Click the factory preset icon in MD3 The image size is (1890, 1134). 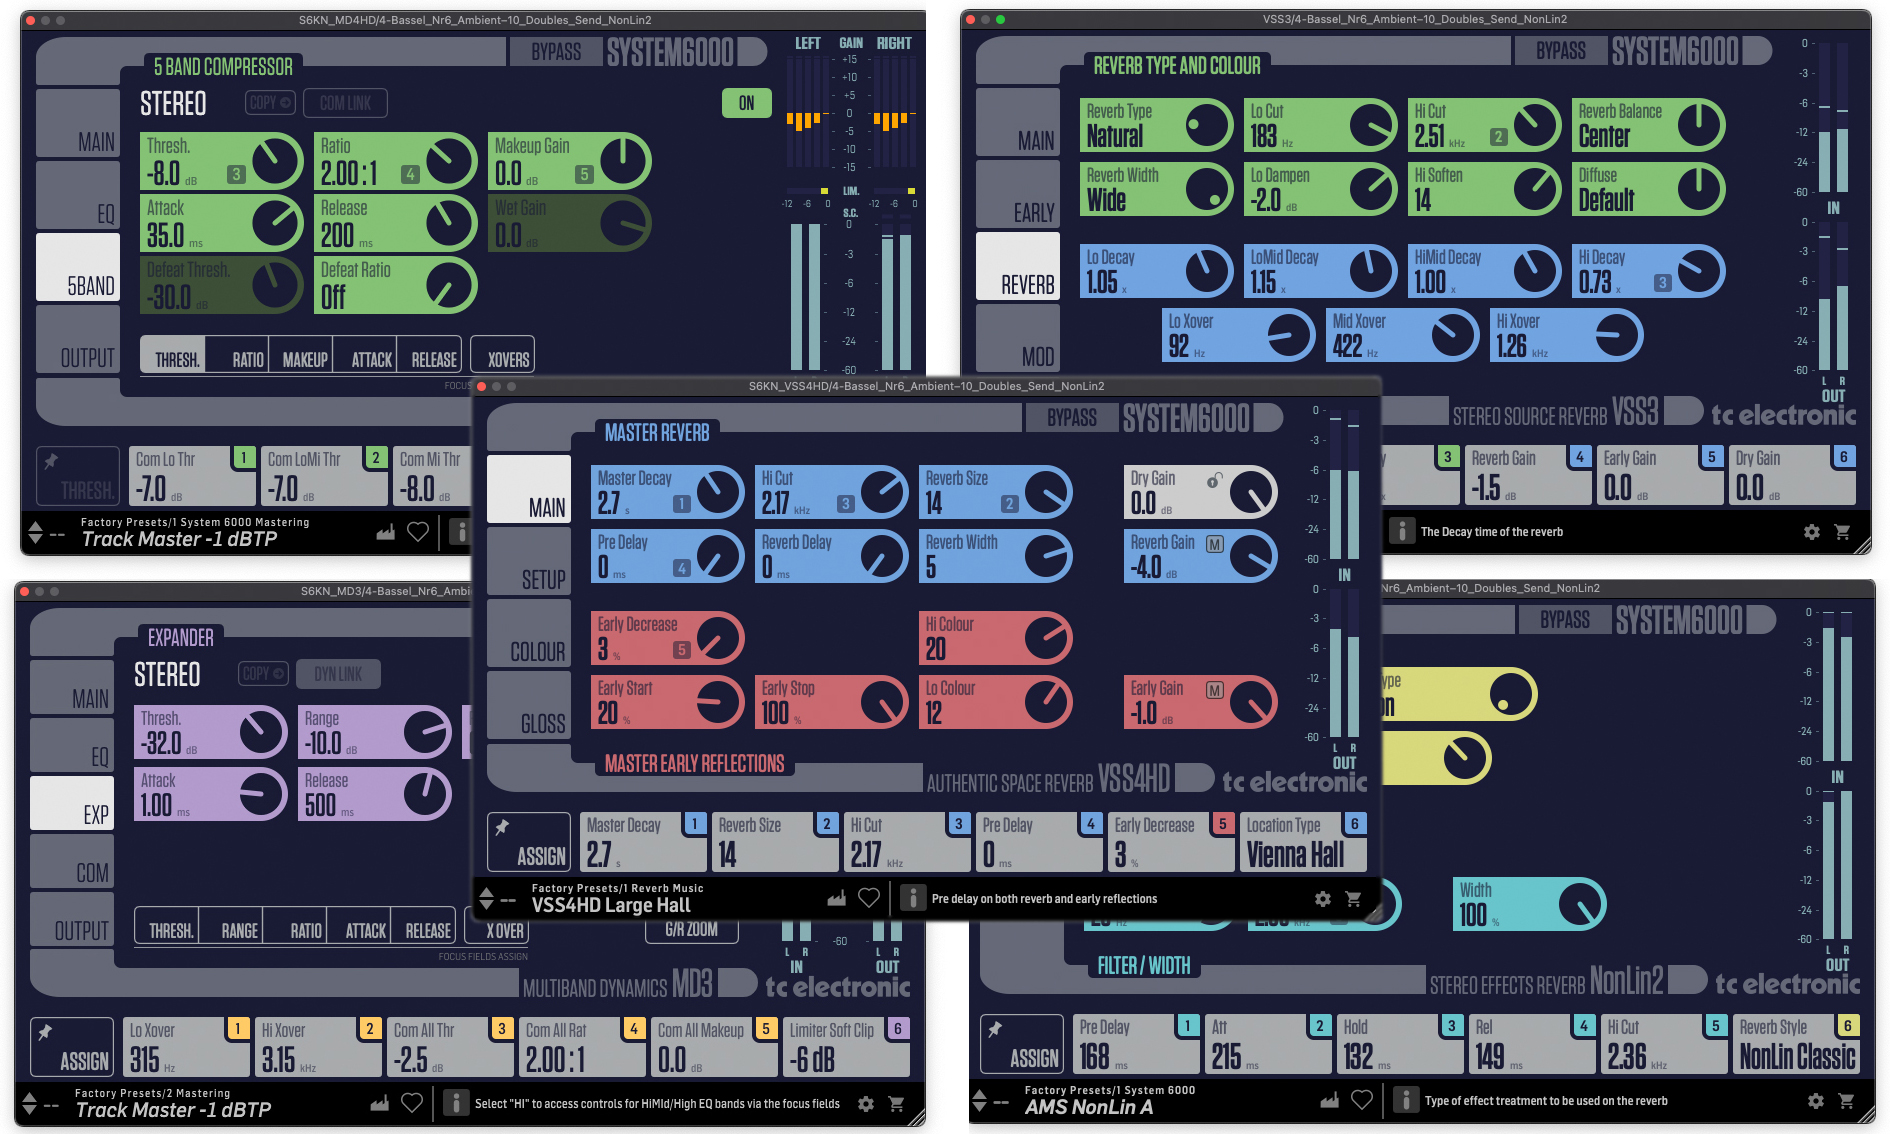[379, 1103]
